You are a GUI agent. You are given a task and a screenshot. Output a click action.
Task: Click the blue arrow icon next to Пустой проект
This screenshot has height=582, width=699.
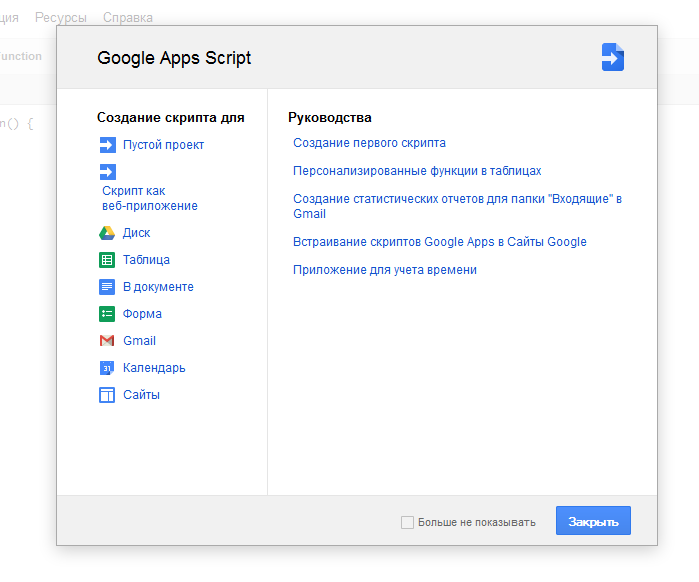point(107,145)
